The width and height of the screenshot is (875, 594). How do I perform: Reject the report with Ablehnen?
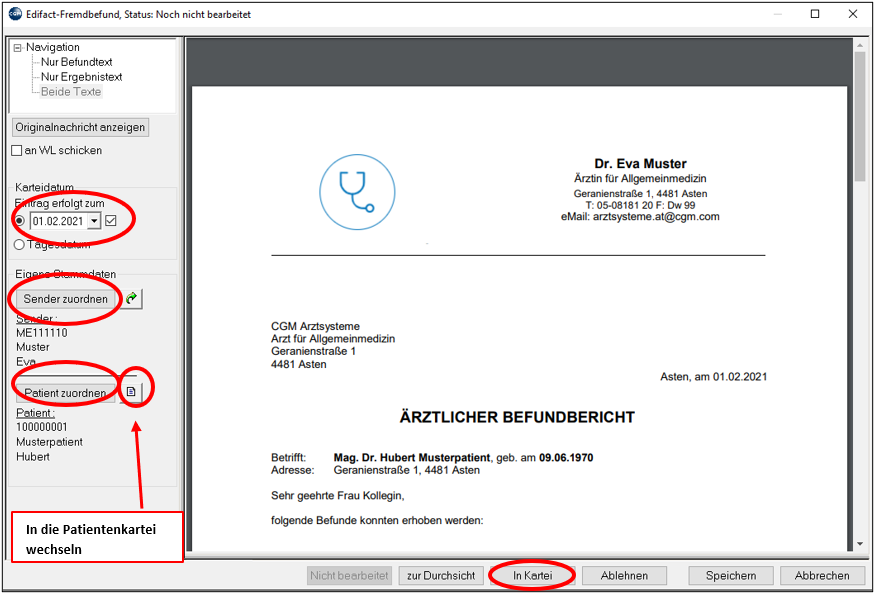[624, 576]
